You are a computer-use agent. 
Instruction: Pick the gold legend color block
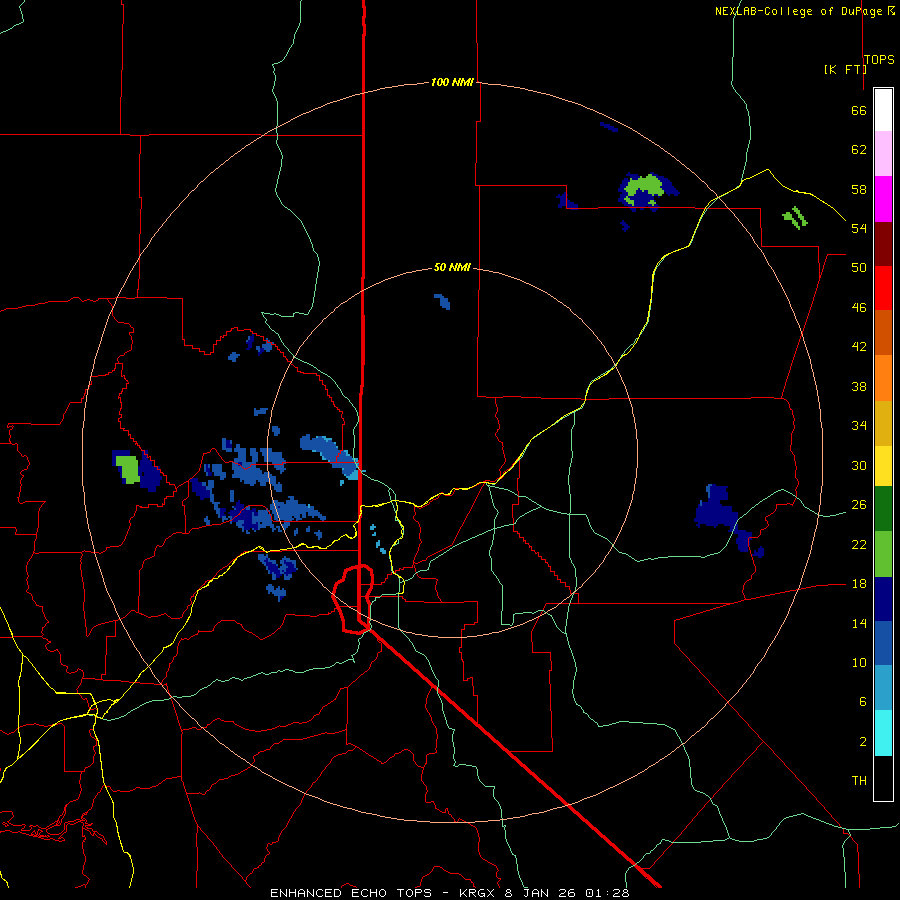pyautogui.click(x=883, y=423)
